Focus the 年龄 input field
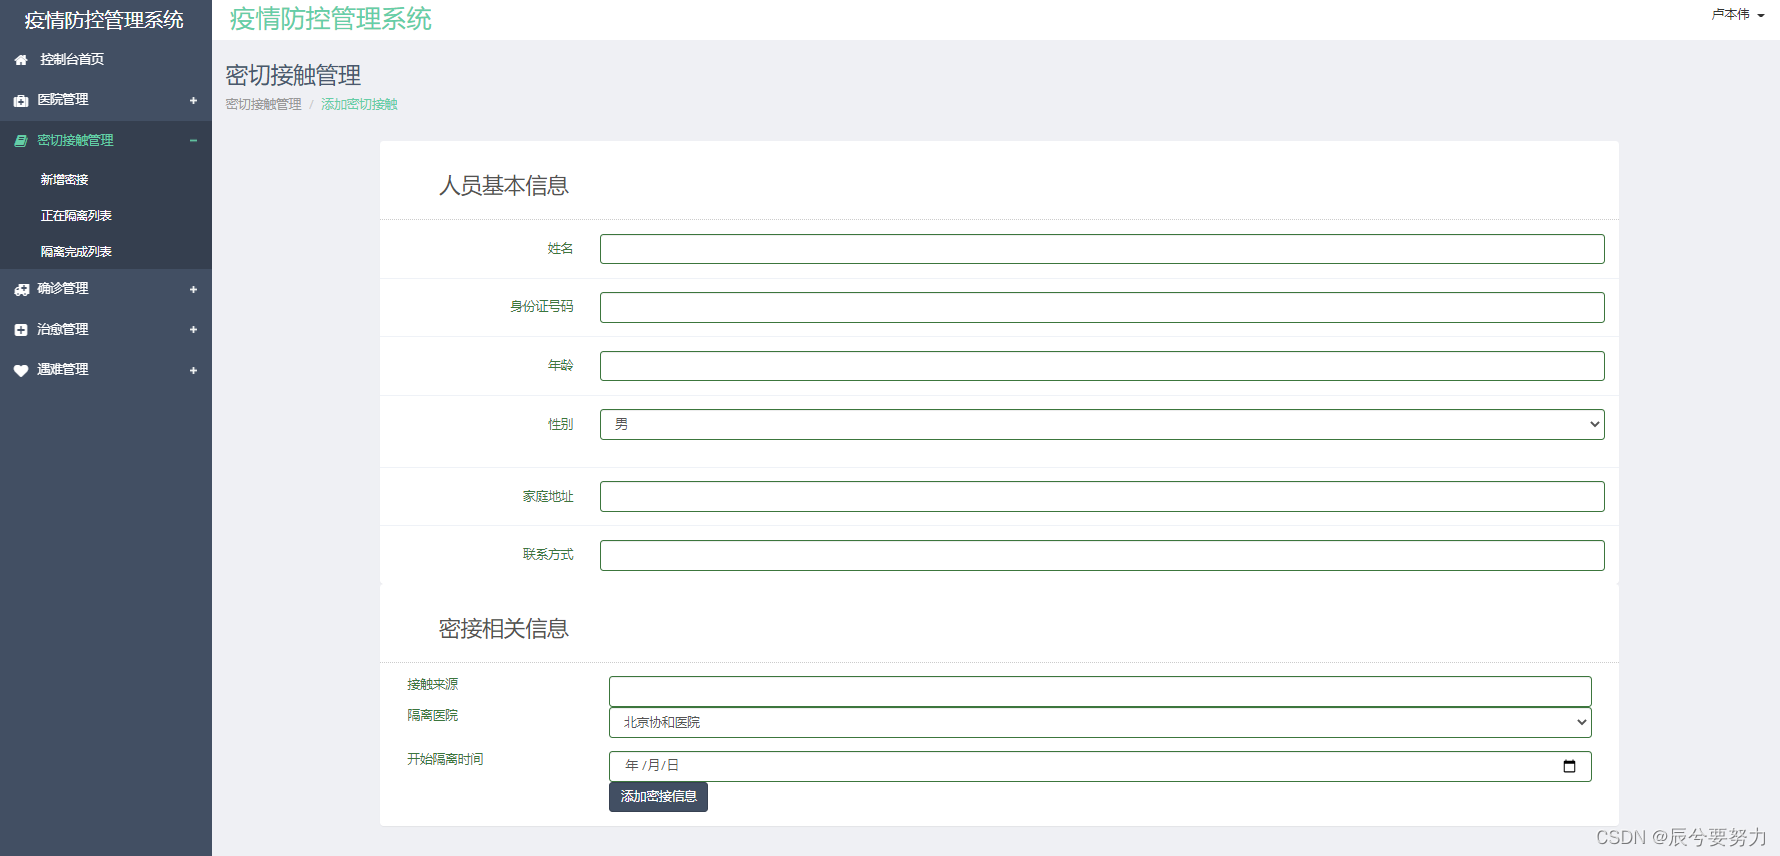The height and width of the screenshot is (856, 1780). click(1102, 366)
